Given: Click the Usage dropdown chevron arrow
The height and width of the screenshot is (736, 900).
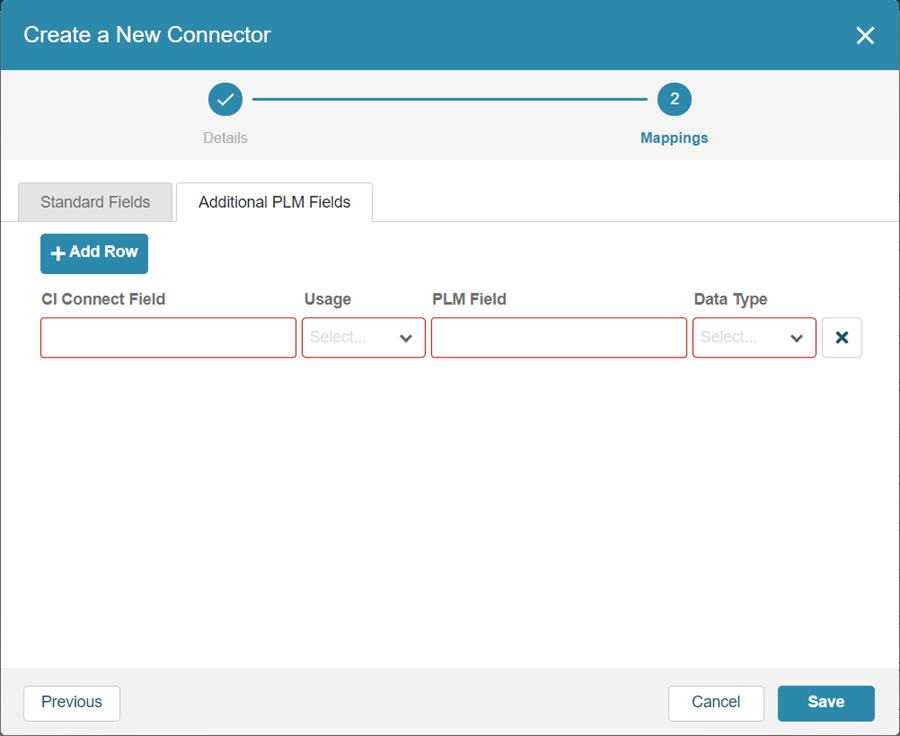Looking at the screenshot, I should point(406,338).
